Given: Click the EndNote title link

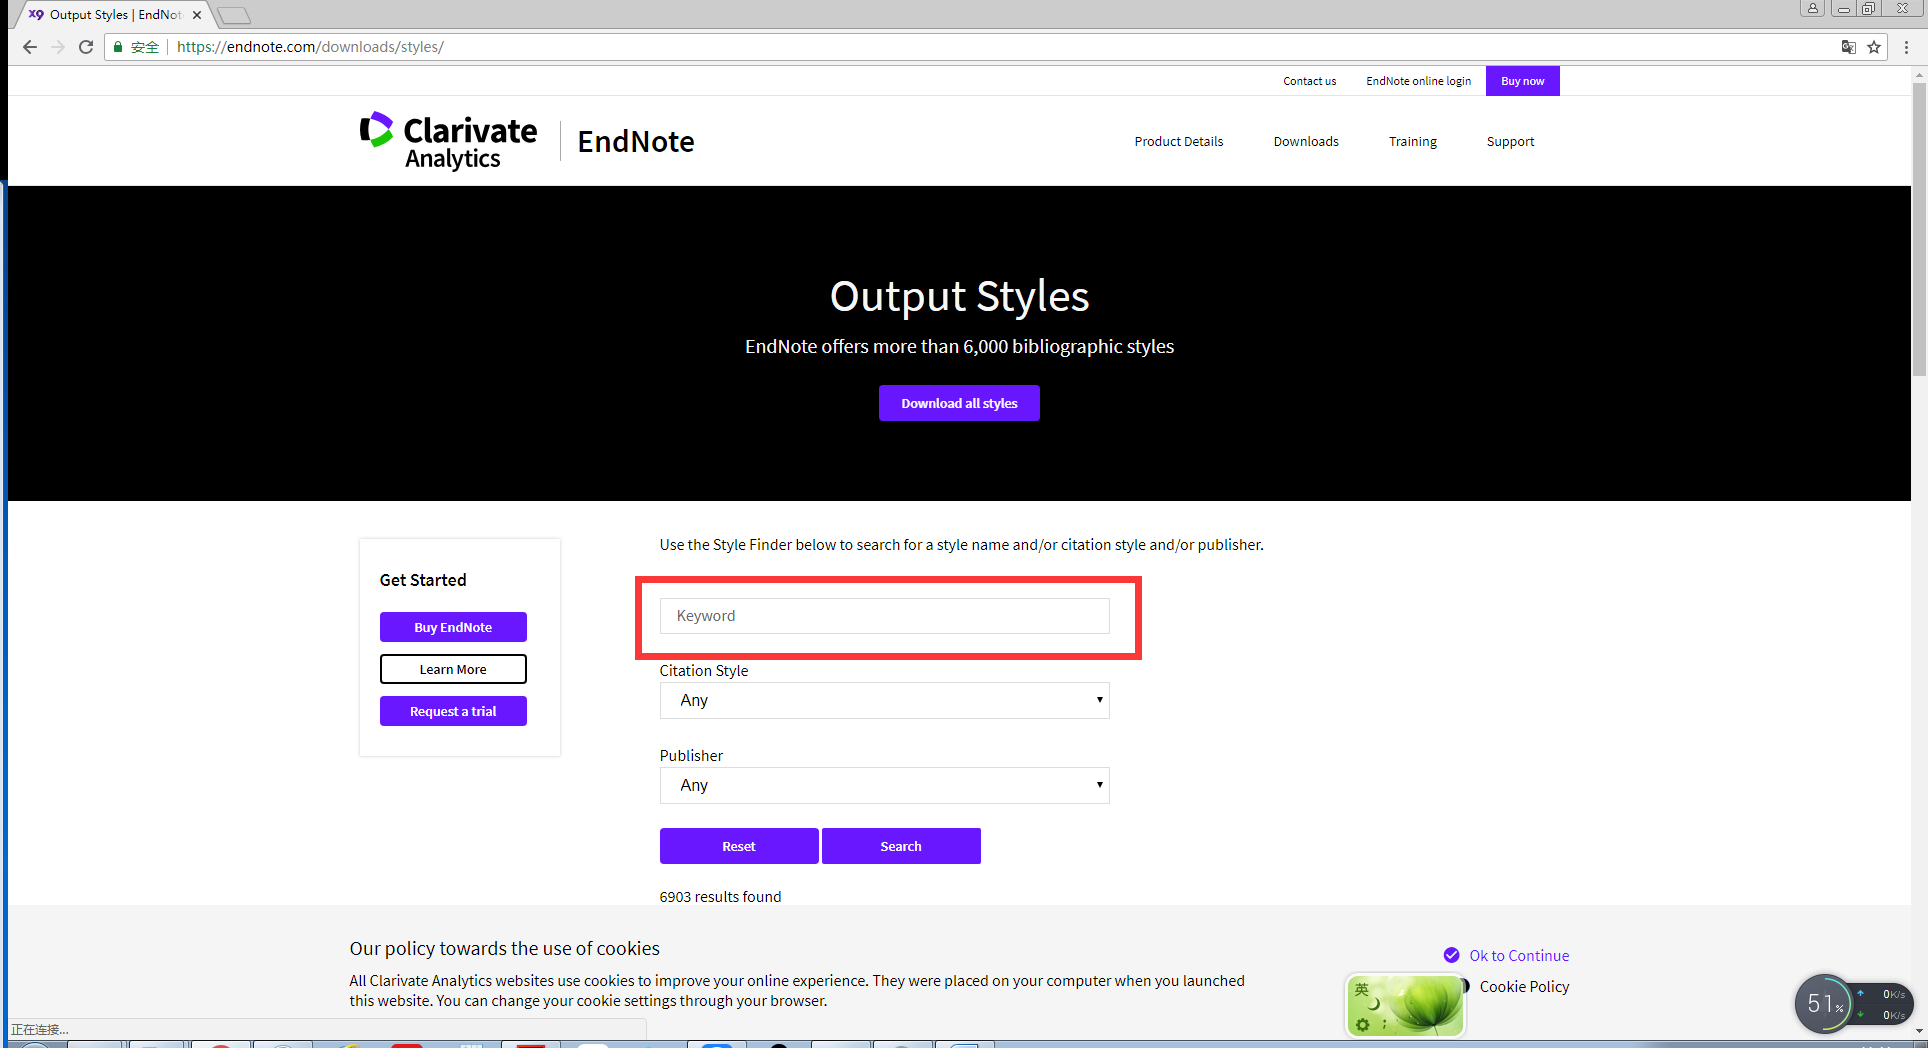Looking at the screenshot, I should [x=636, y=142].
